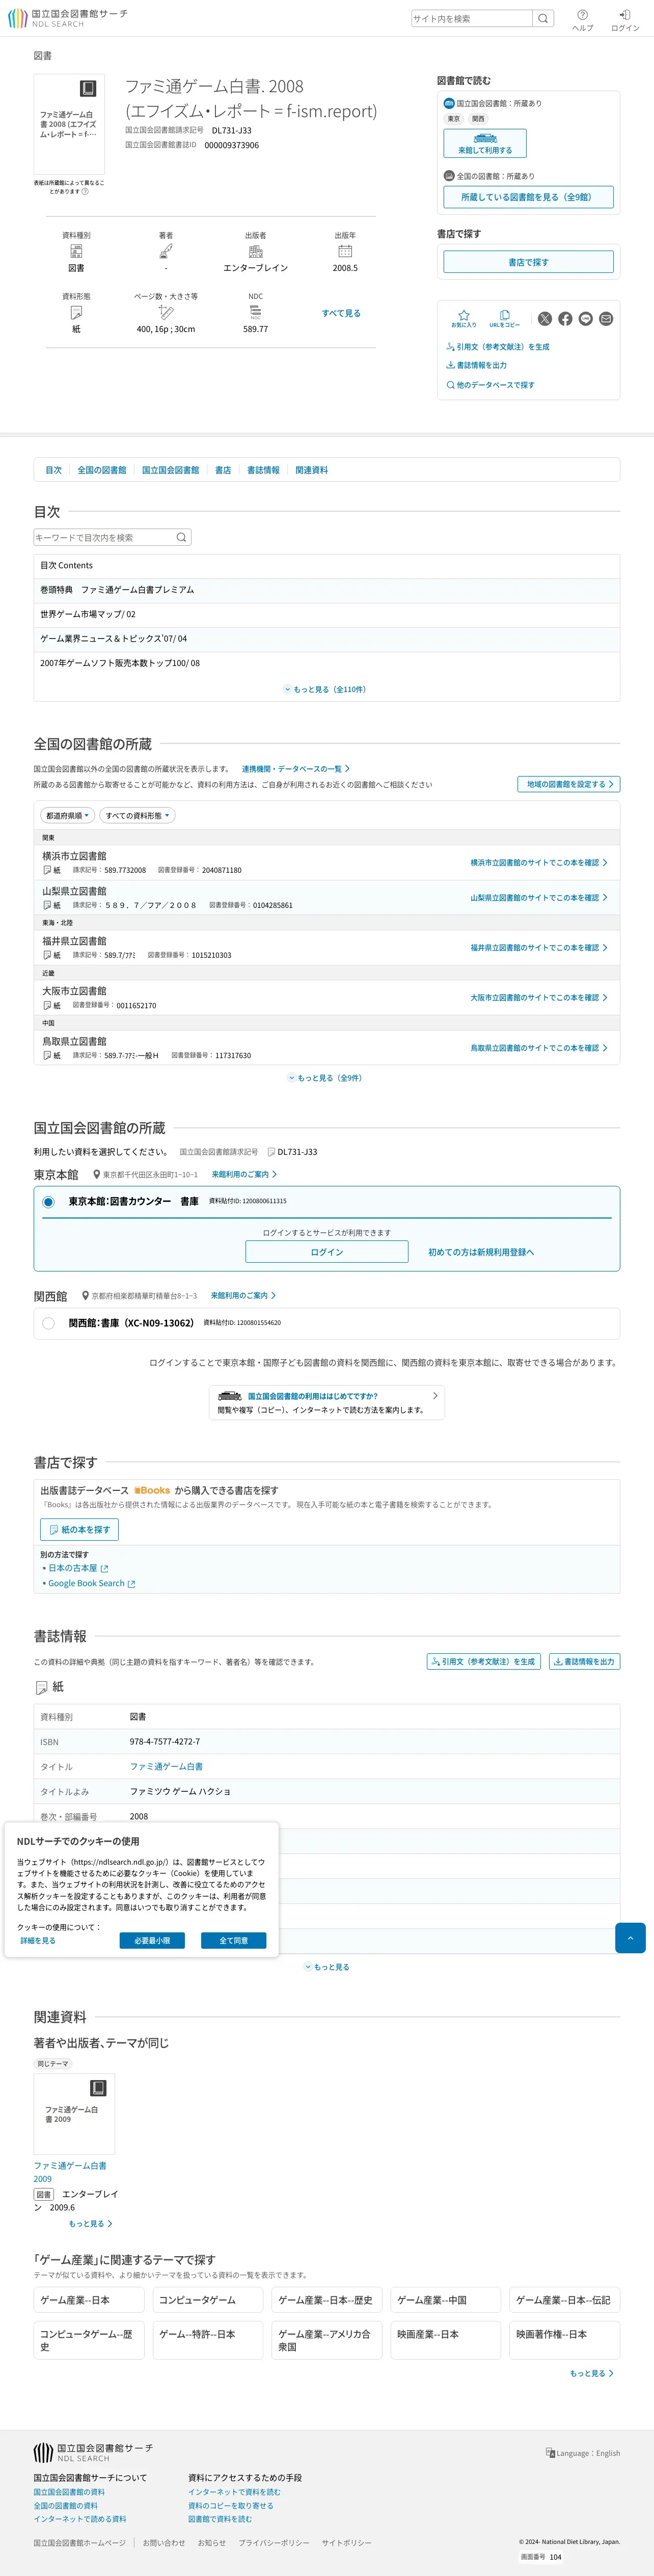Image resolution: width=654 pixels, height=2576 pixels.
Task: Click 連携機関・データベースの一覧 link
Action: [x=296, y=769]
